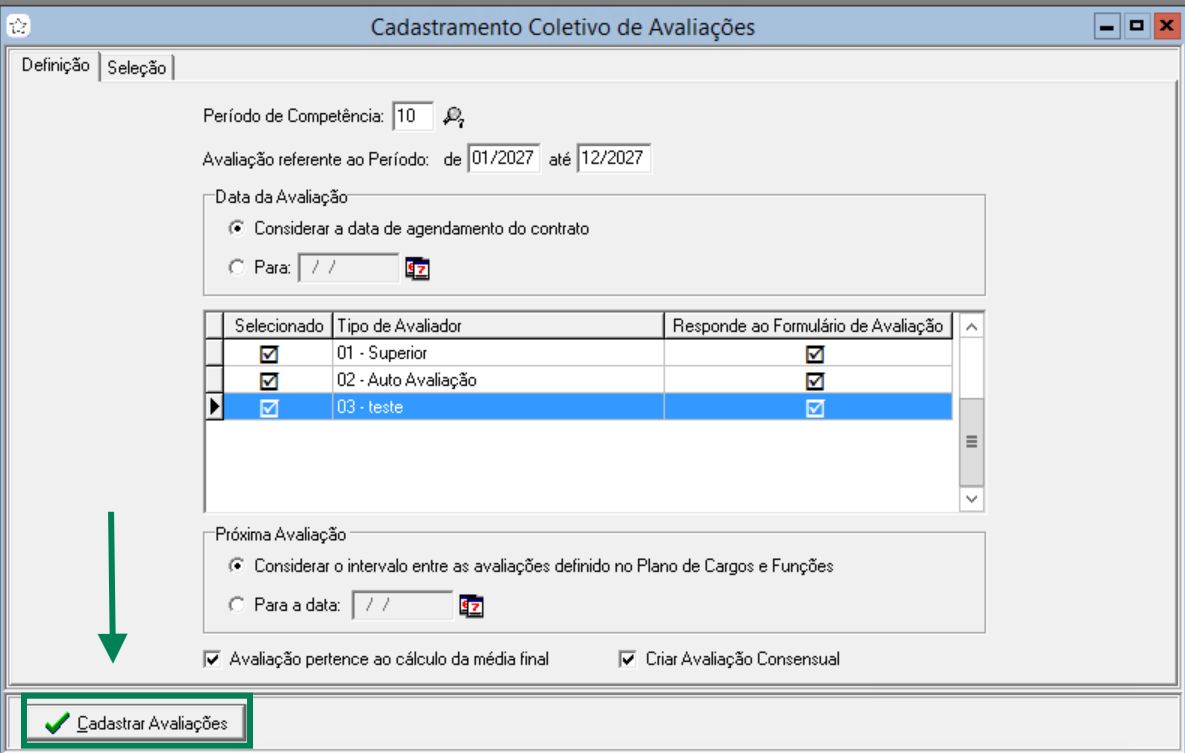The image size is (1185, 753).
Task: Choose 'Para a data:' radio option
Action: [x=236, y=605]
